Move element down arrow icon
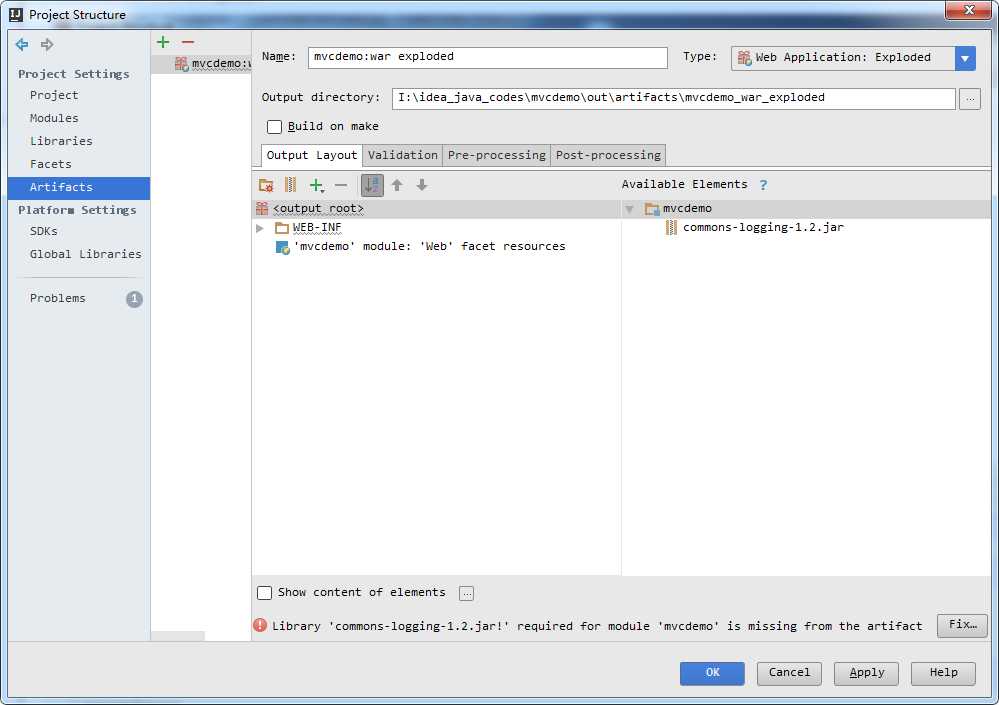 [x=422, y=185]
